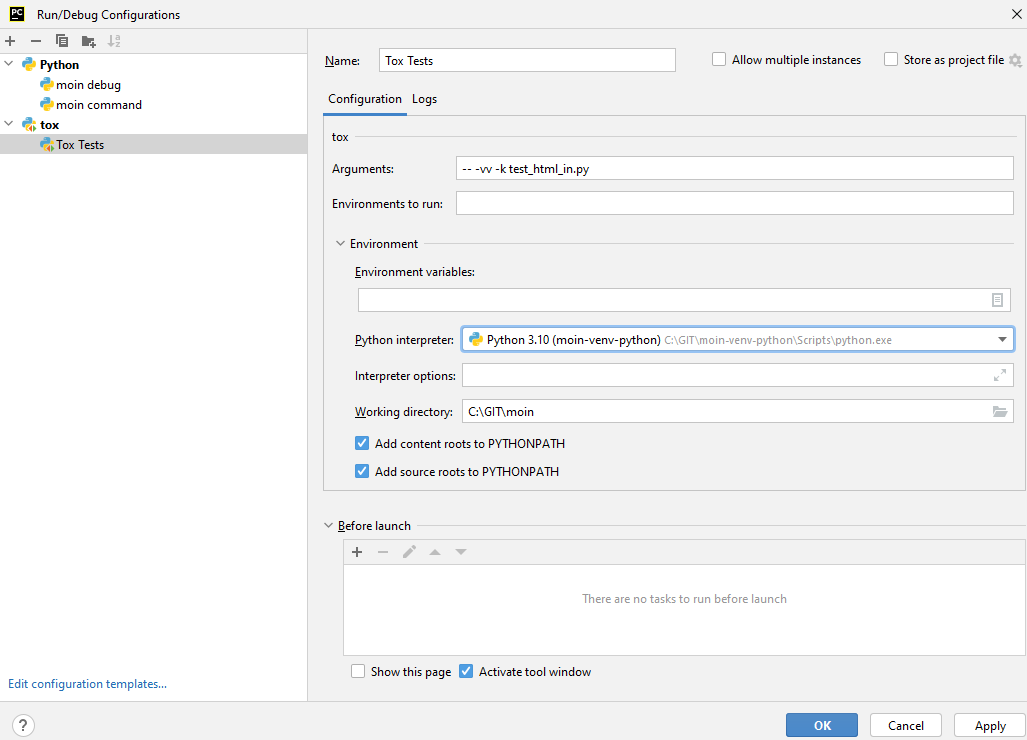This screenshot has height=740, width=1027.
Task: Collapse the Environment section
Action: click(x=340, y=244)
